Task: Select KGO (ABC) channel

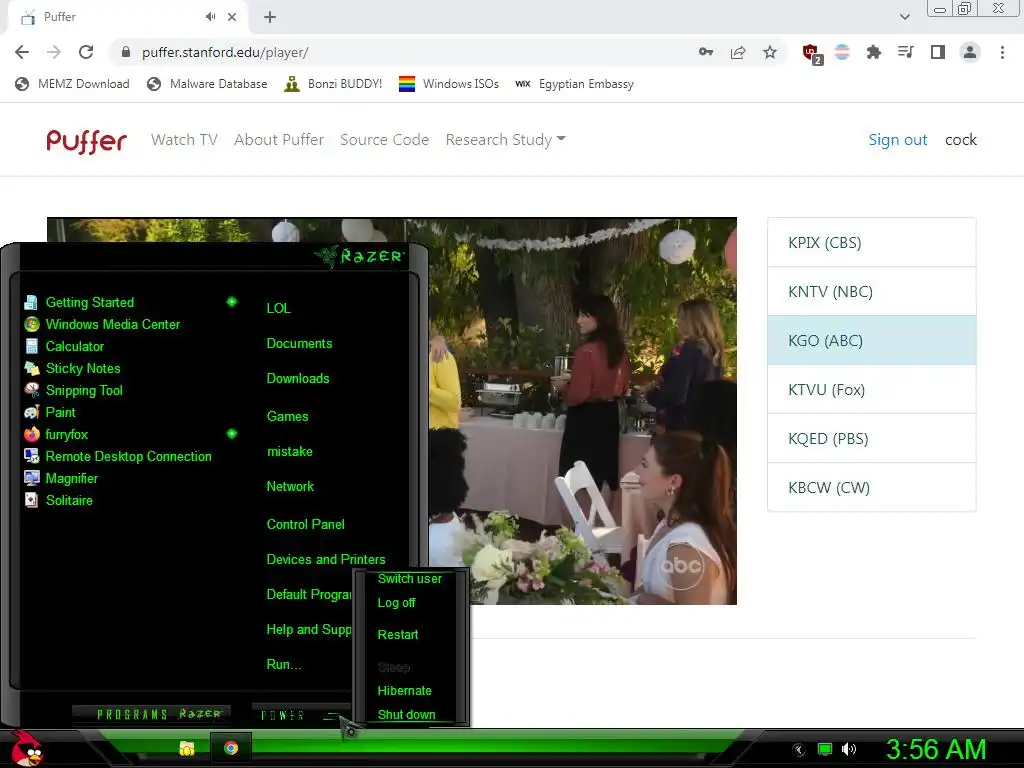Action: (x=872, y=340)
